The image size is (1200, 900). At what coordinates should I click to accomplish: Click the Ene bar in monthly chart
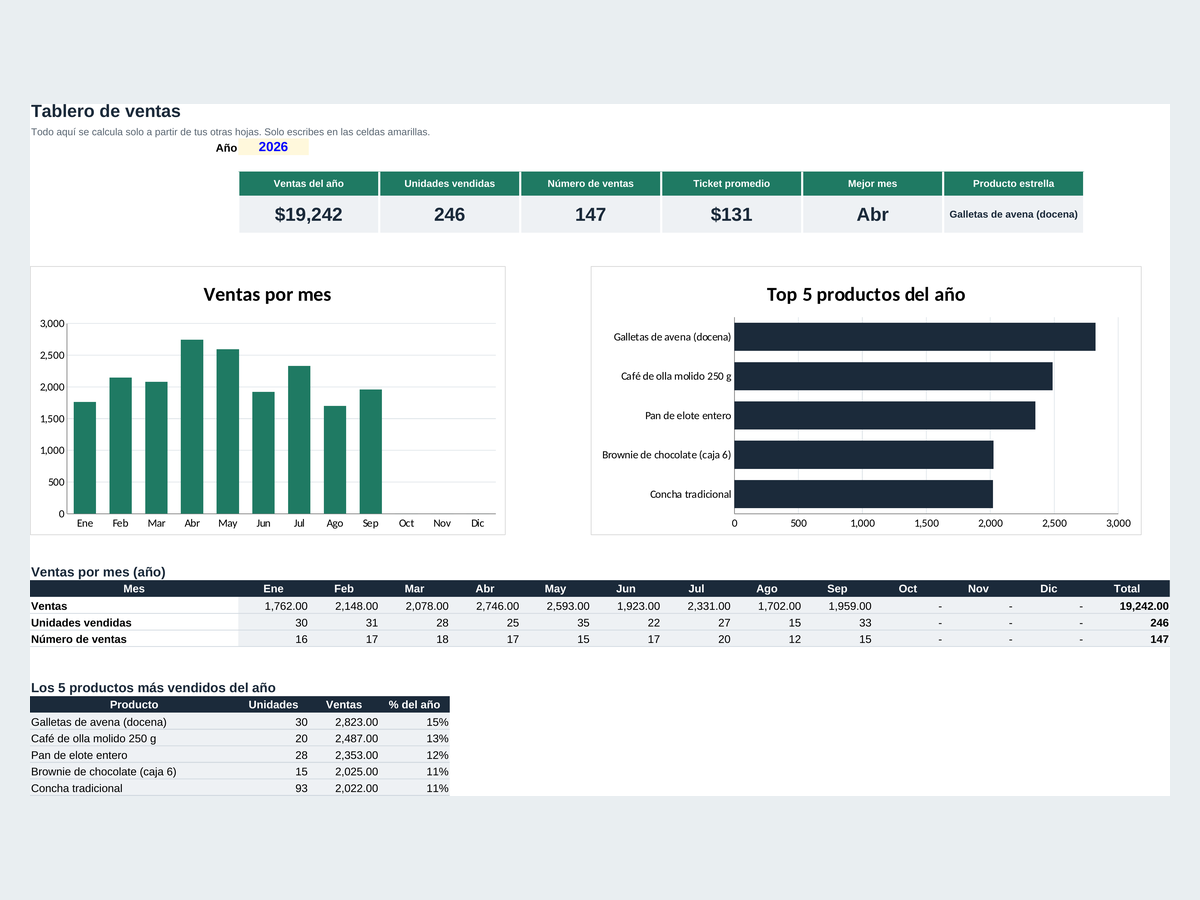click(x=85, y=458)
